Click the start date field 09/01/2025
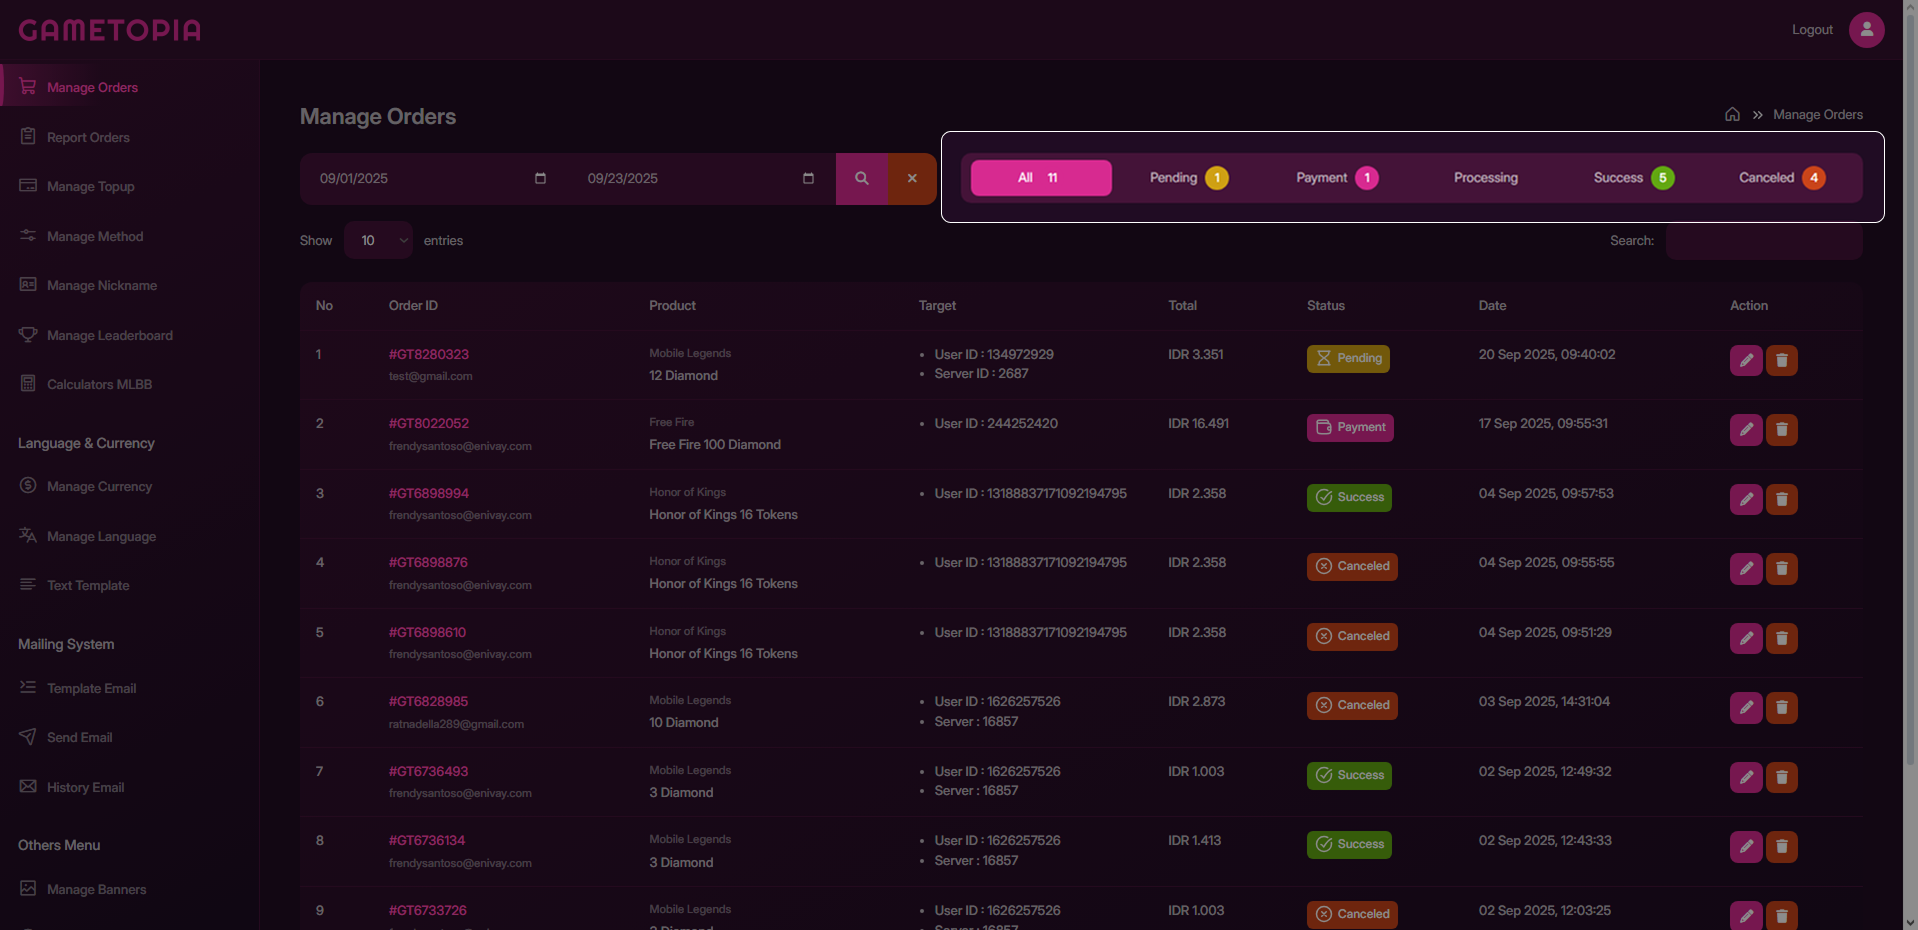 pyautogui.click(x=433, y=179)
